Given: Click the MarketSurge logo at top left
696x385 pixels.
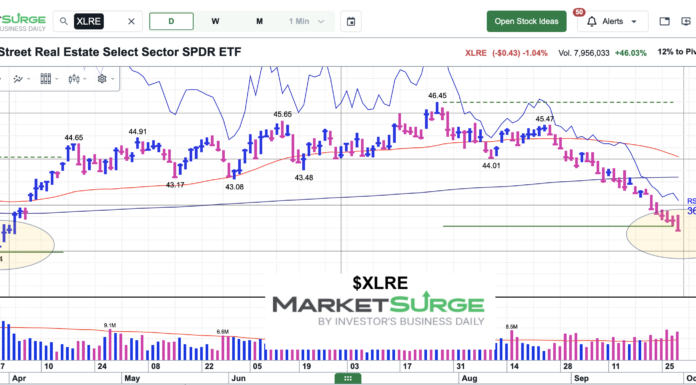Looking at the screenshot, I should click(22, 21).
